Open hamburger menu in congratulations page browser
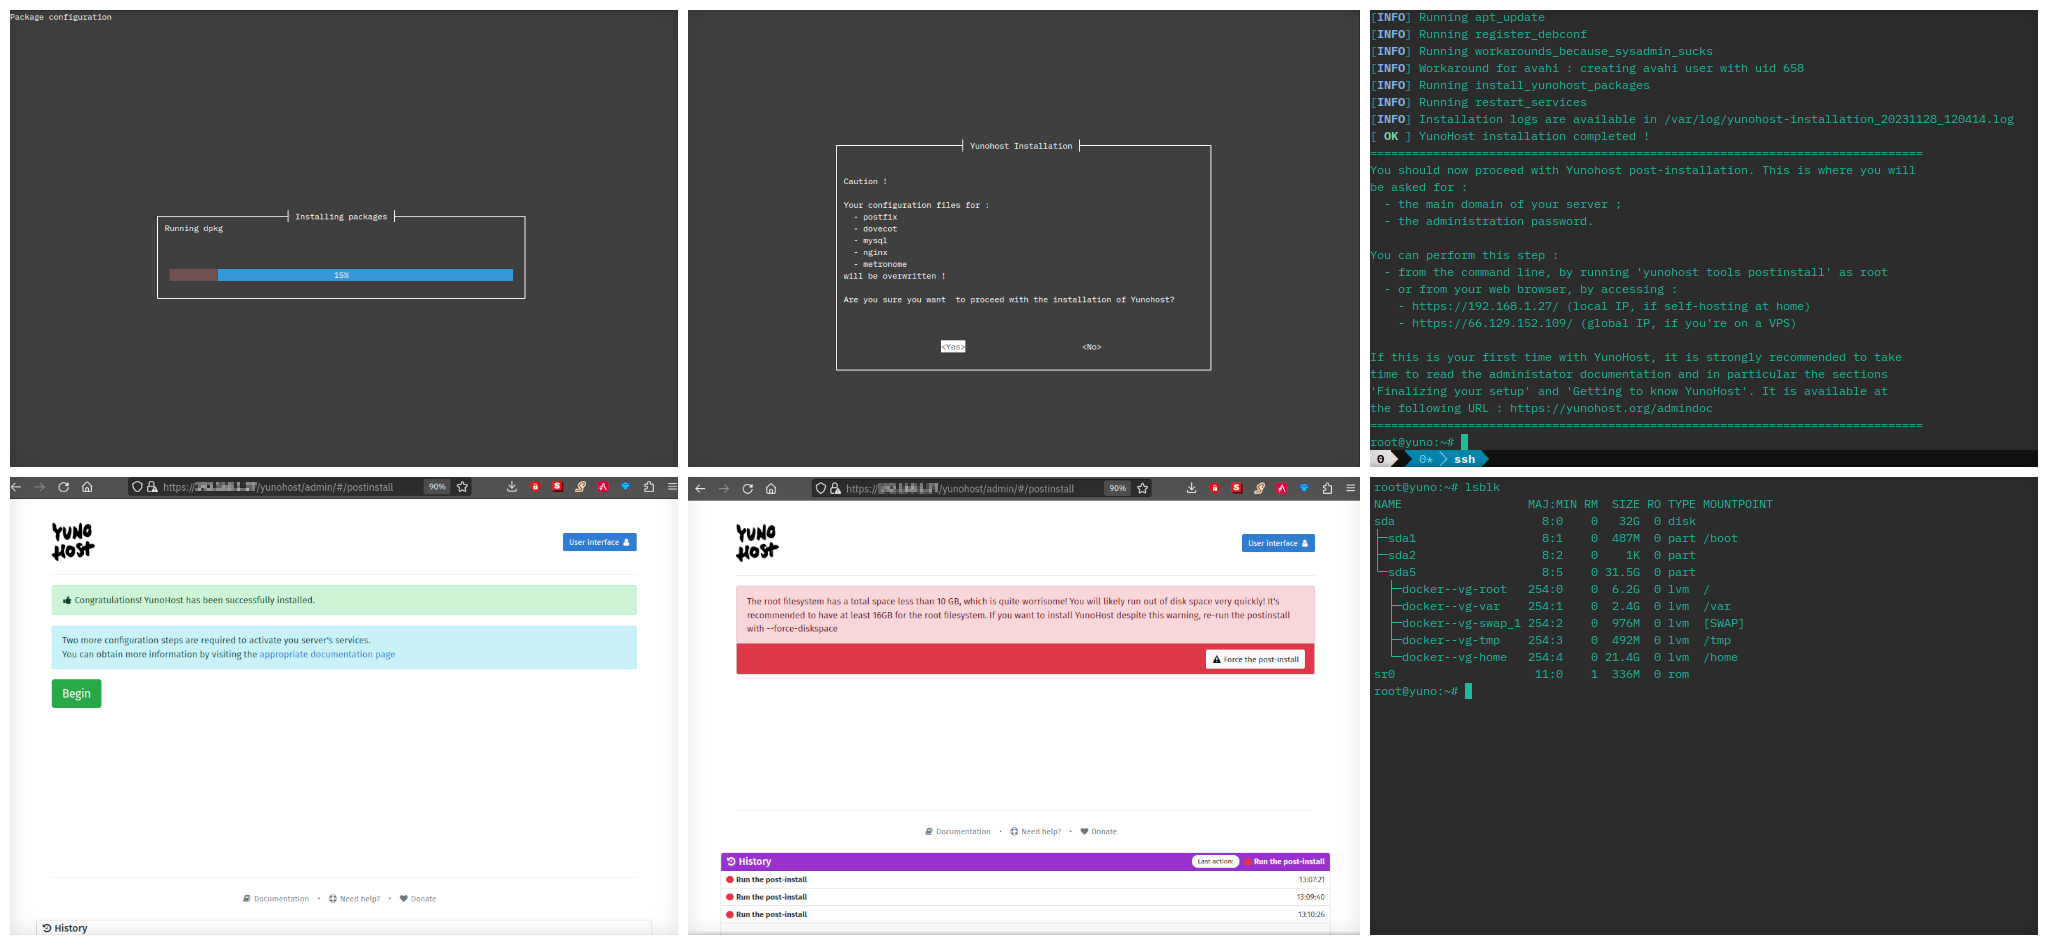 coord(672,487)
